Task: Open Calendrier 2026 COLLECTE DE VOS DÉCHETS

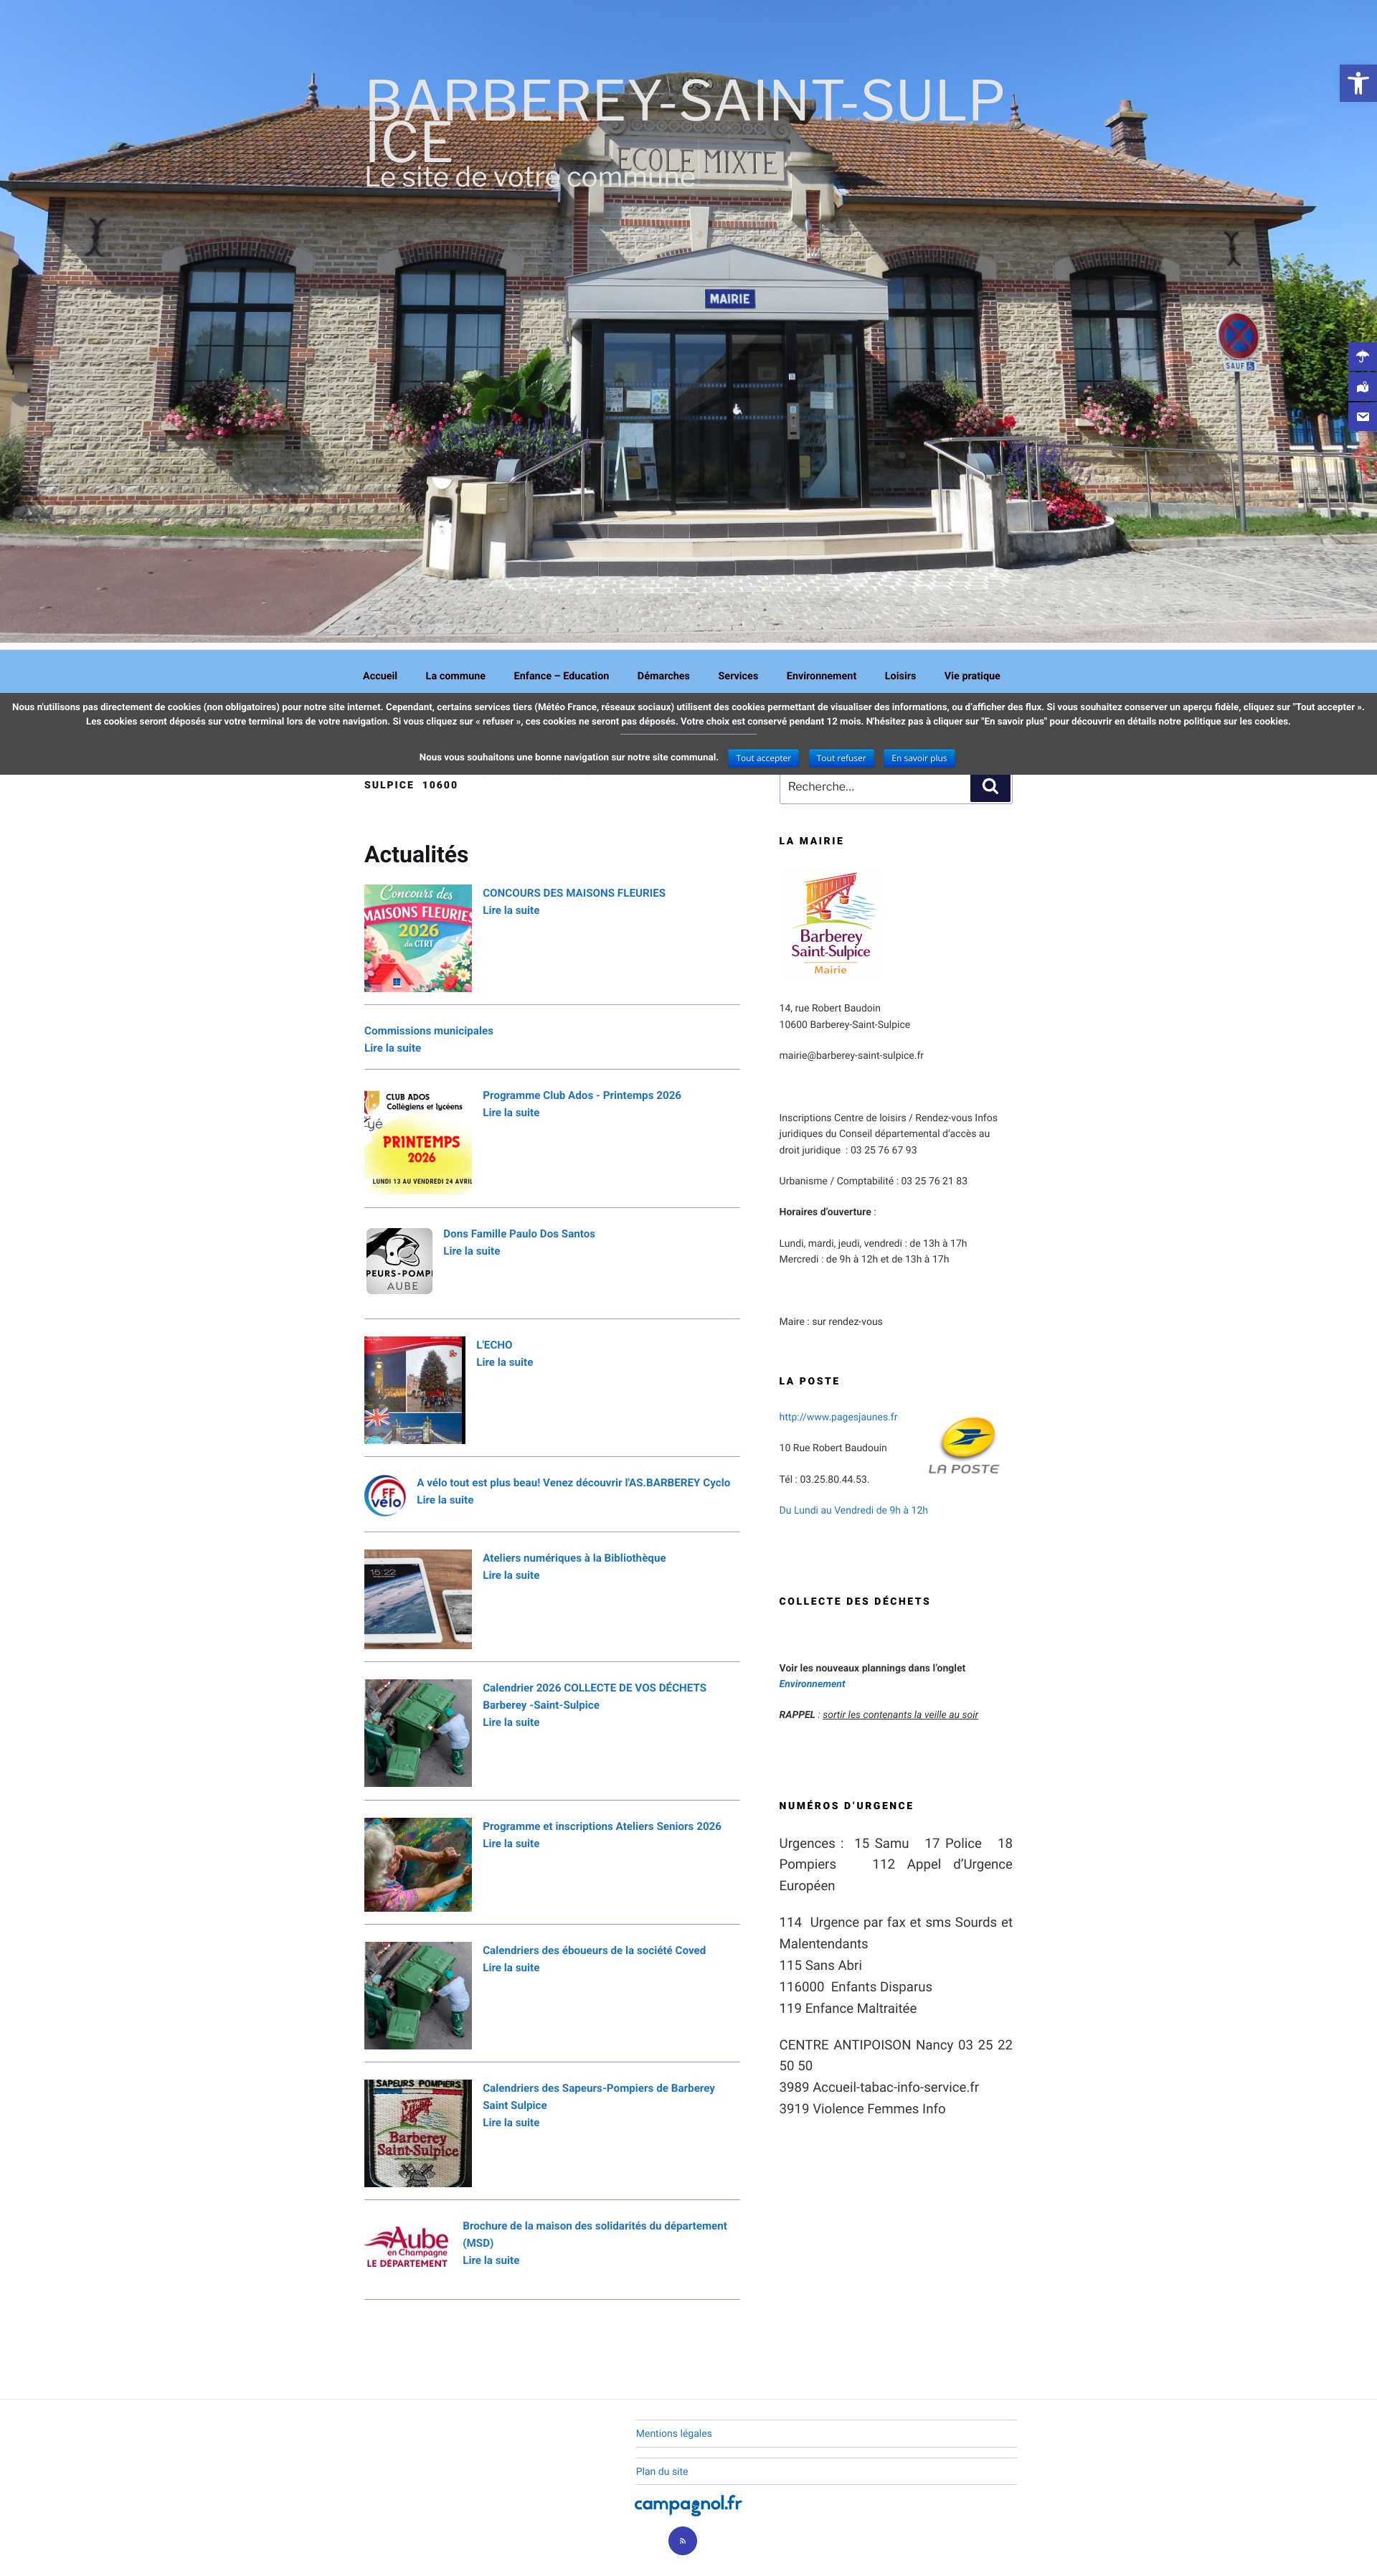Action: pyautogui.click(x=594, y=1696)
